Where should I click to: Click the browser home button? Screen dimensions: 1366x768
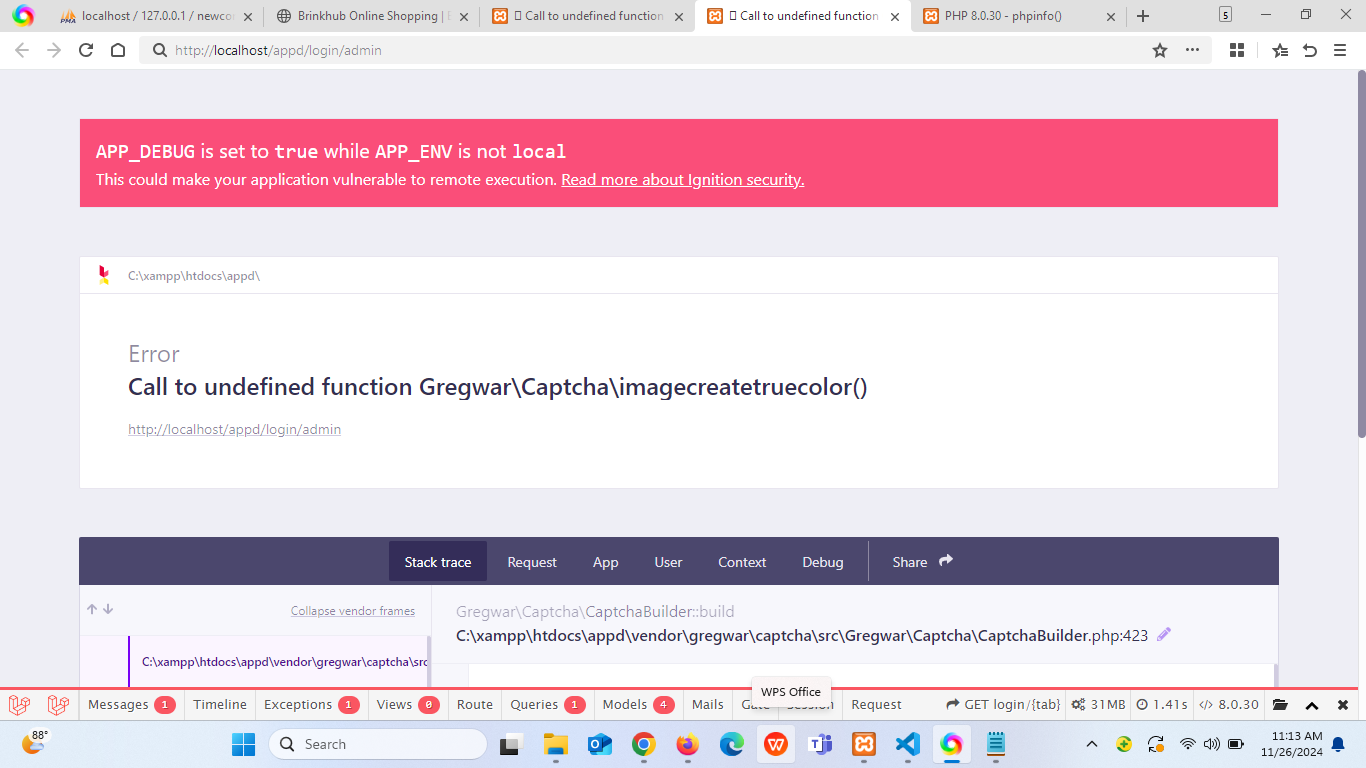click(118, 50)
